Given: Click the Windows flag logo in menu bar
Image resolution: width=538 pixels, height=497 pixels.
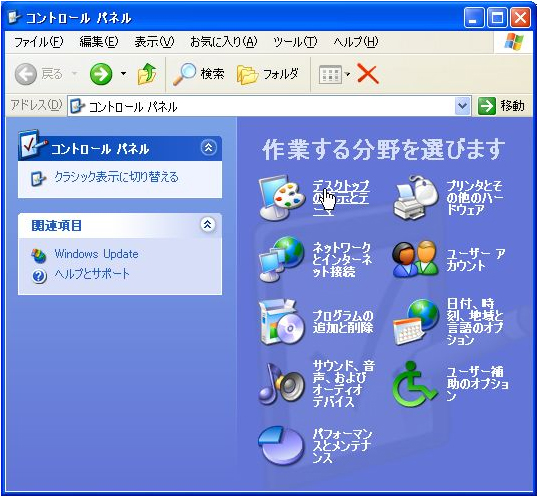Looking at the screenshot, I should click(x=514, y=42).
